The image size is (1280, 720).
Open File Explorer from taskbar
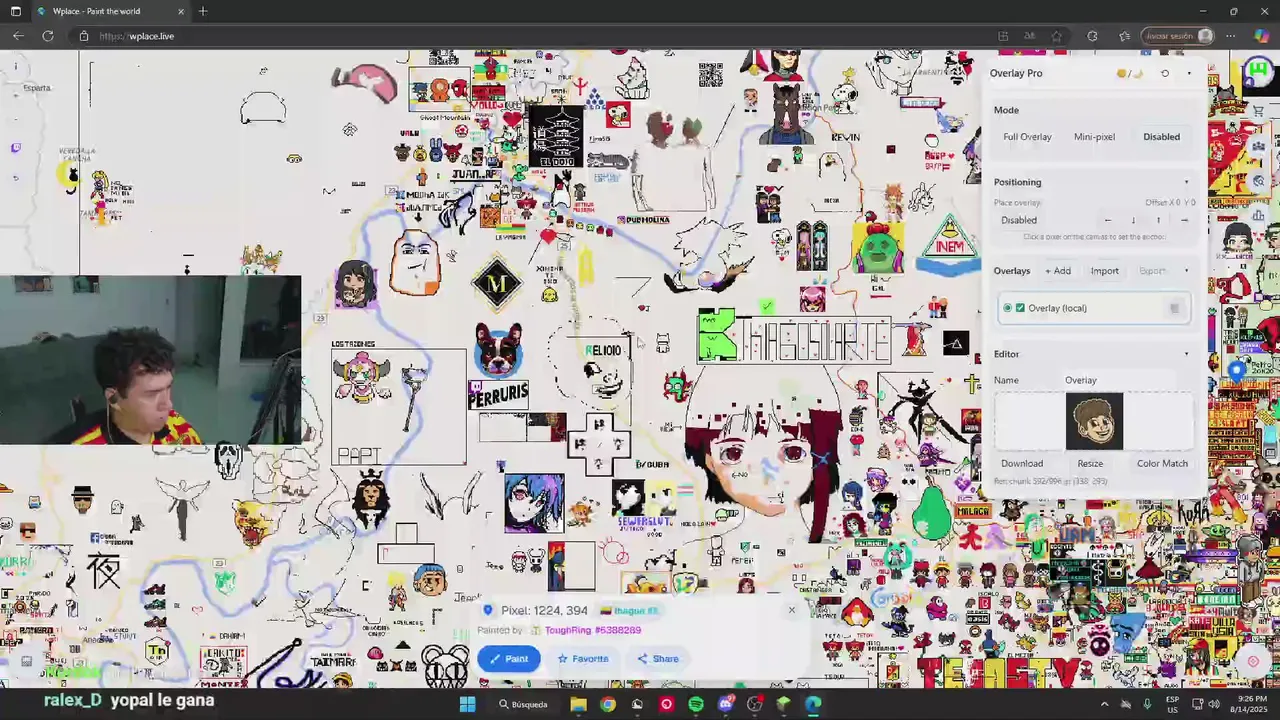(x=578, y=704)
